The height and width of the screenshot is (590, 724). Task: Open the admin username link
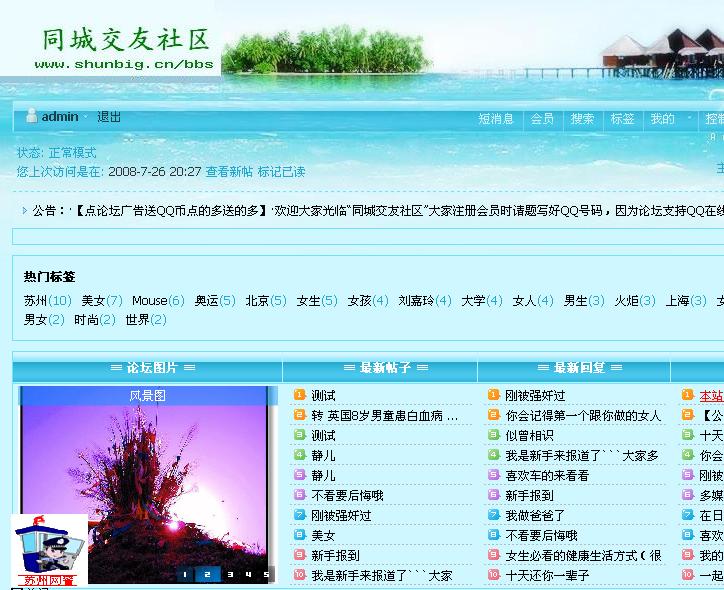[60, 117]
